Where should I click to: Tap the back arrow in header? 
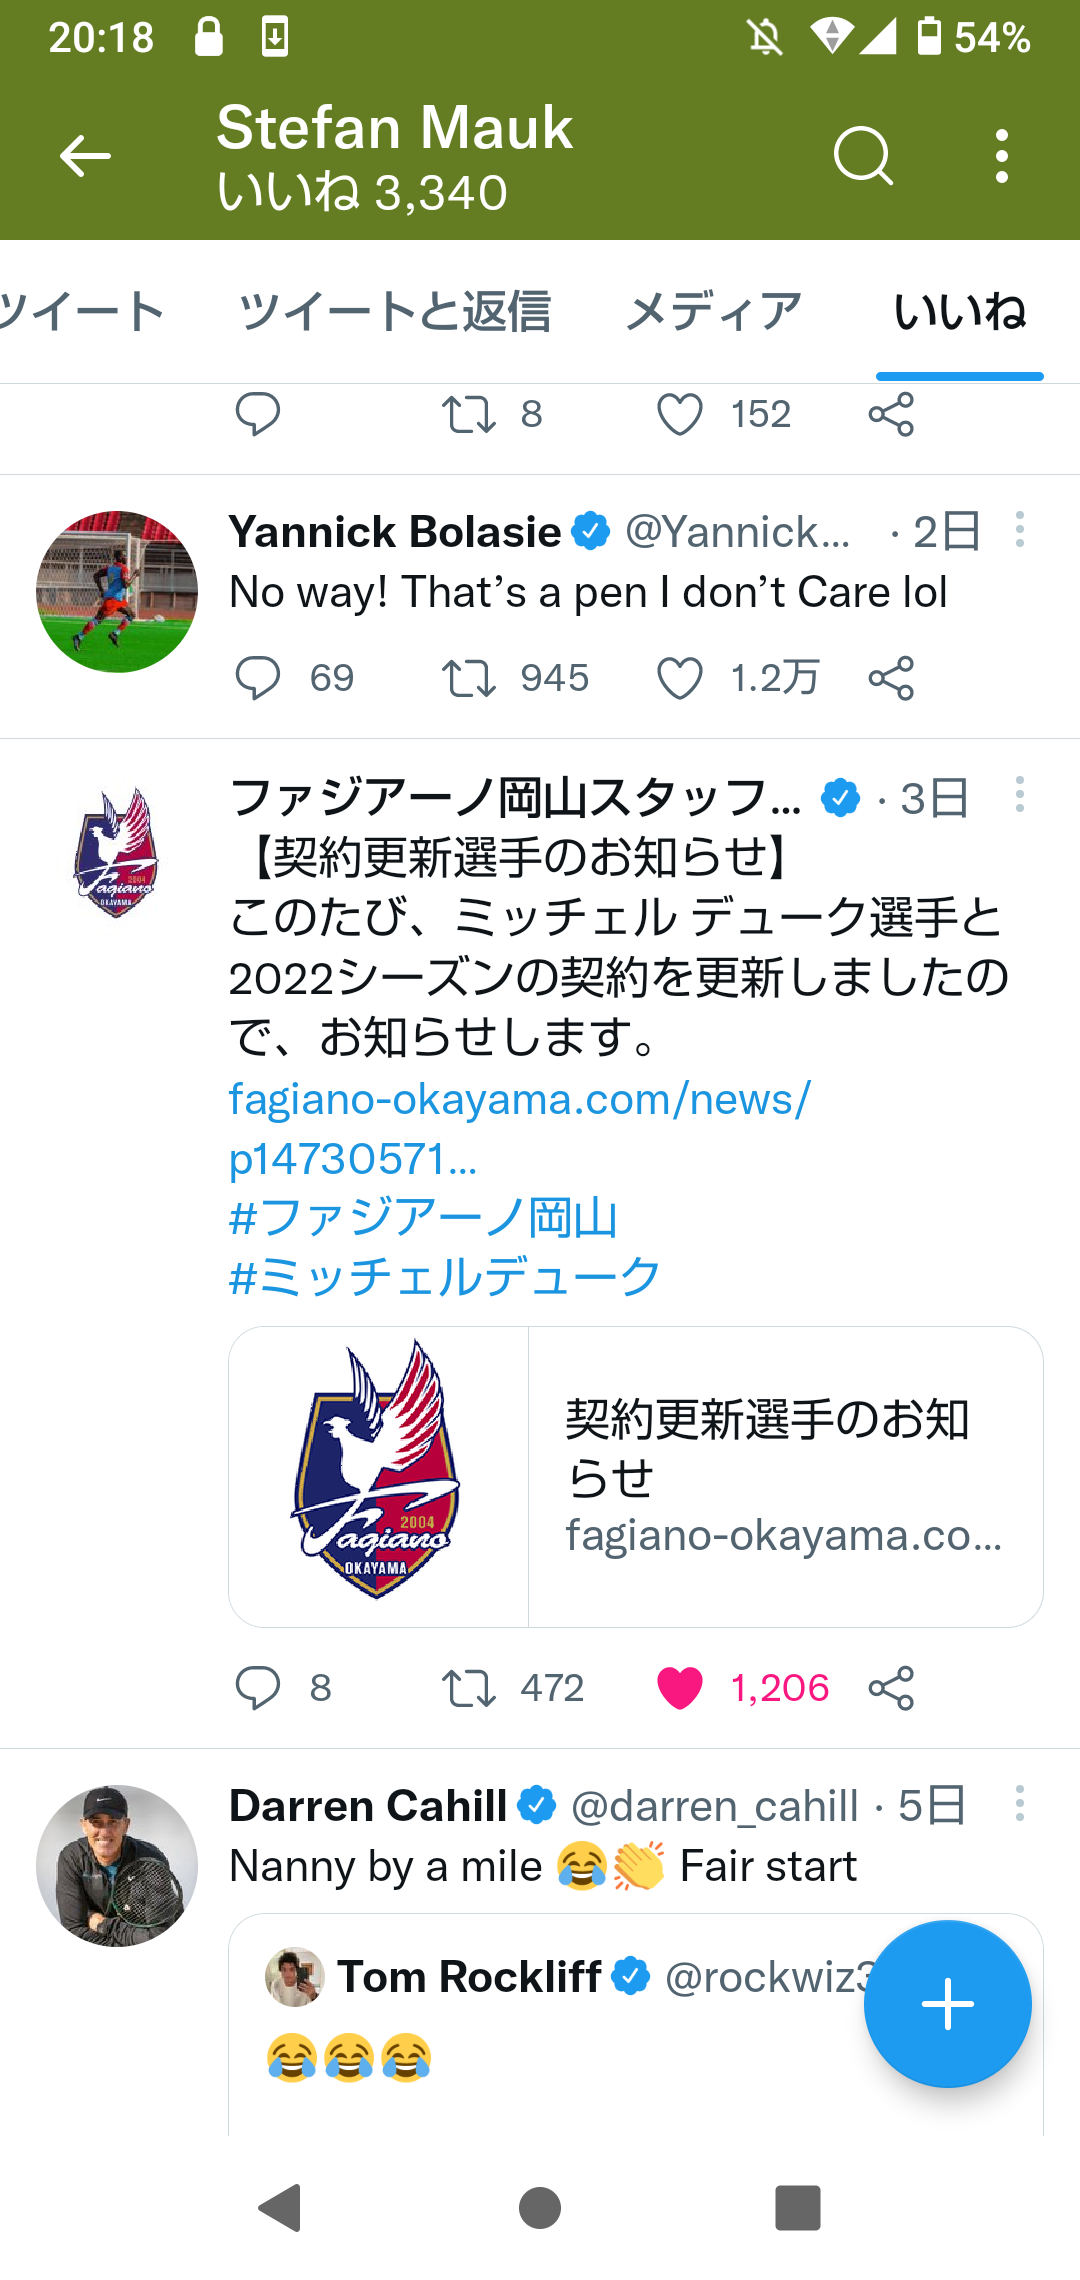[x=85, y=156]
